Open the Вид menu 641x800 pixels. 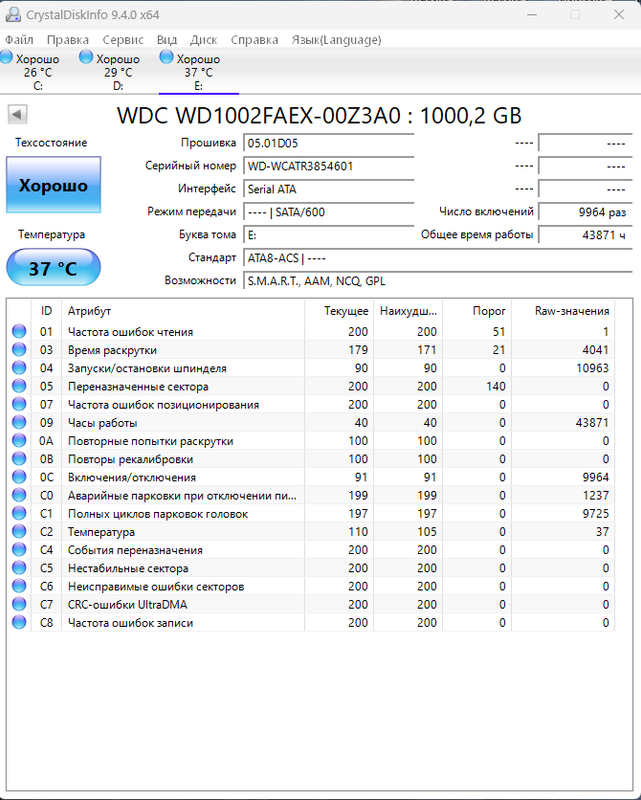(167, 40)
